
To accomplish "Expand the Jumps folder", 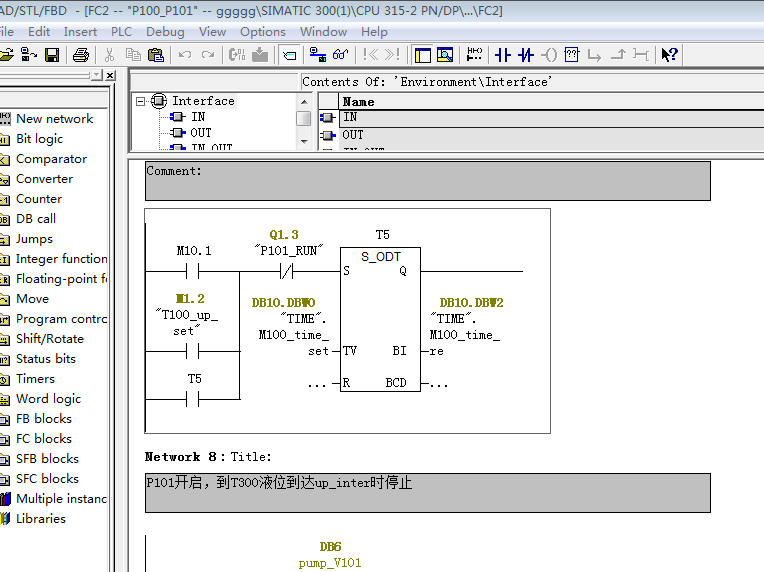I will coord(34,239).
